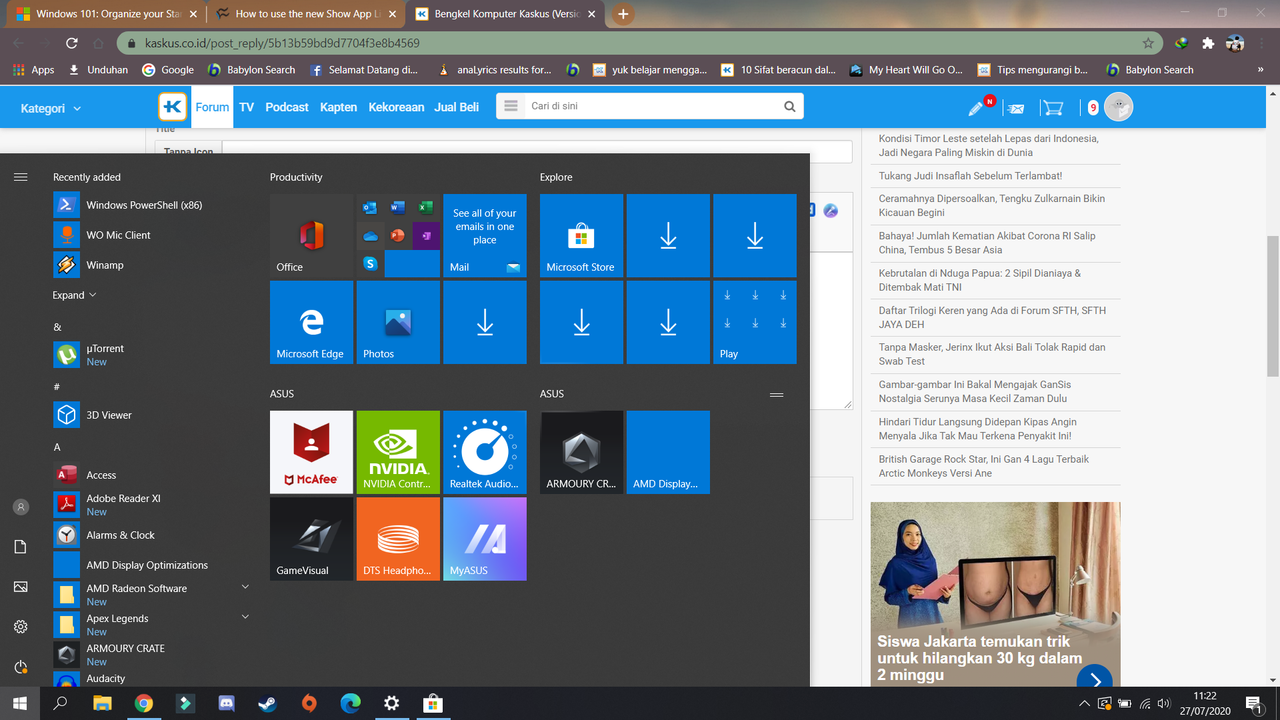Open Discord from the taskbar
The height and width of the screenshot is (720, 1280).
point(226,703)
